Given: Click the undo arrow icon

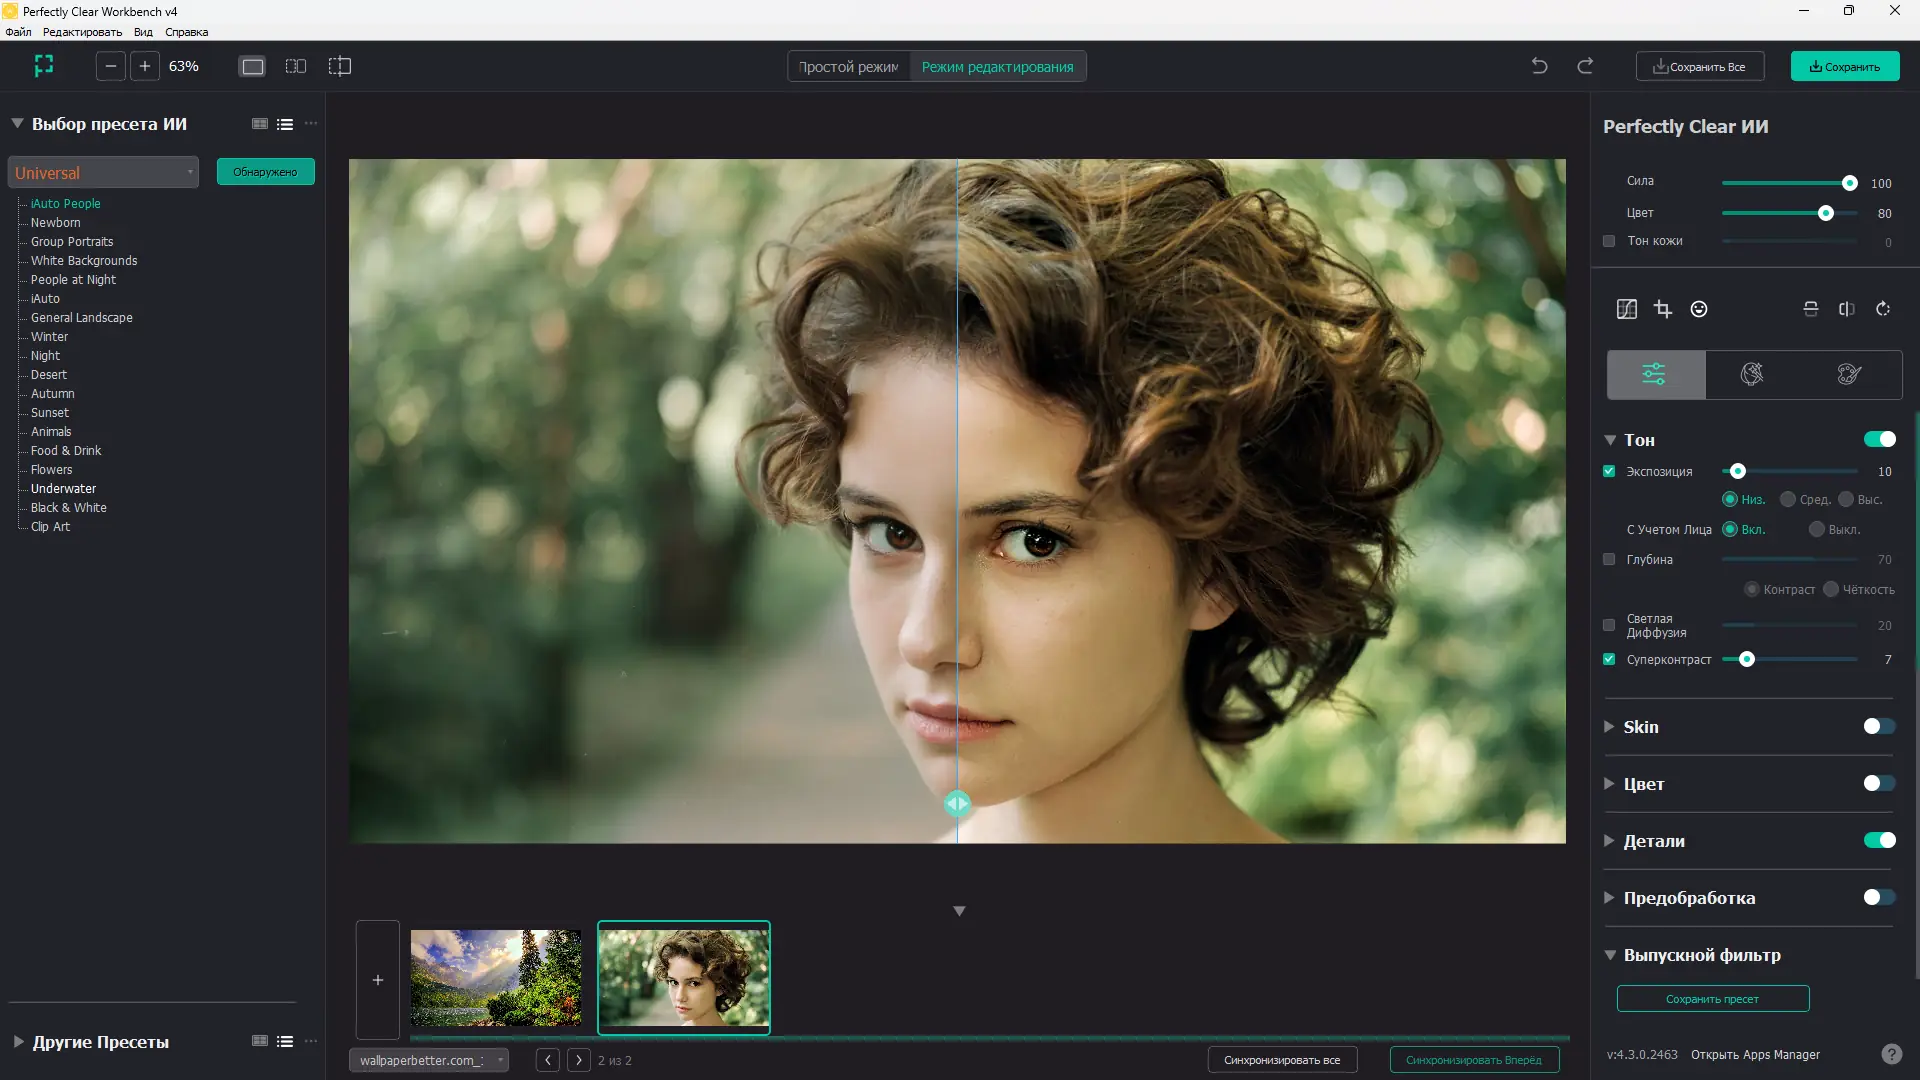Looking at the screenshot, I should tap(1539, 66).
